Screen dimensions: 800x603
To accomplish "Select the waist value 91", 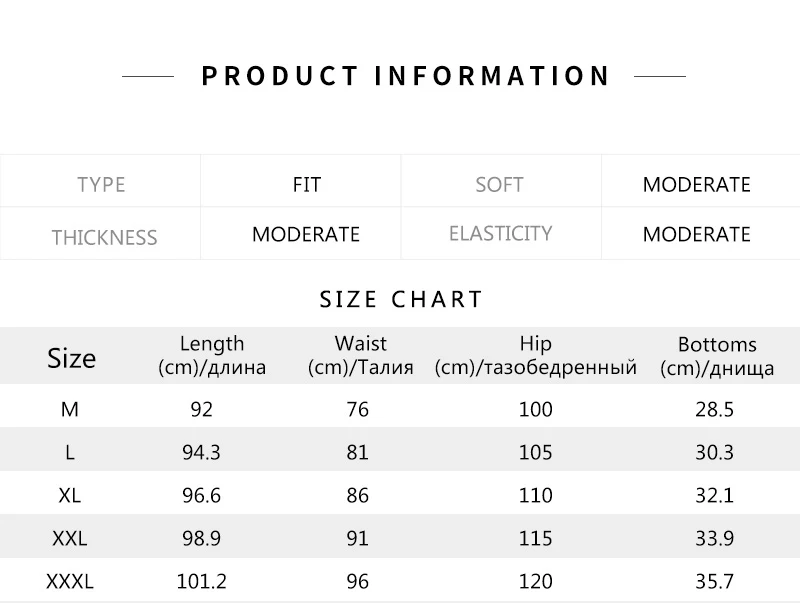I will click(x=357, y=538).
